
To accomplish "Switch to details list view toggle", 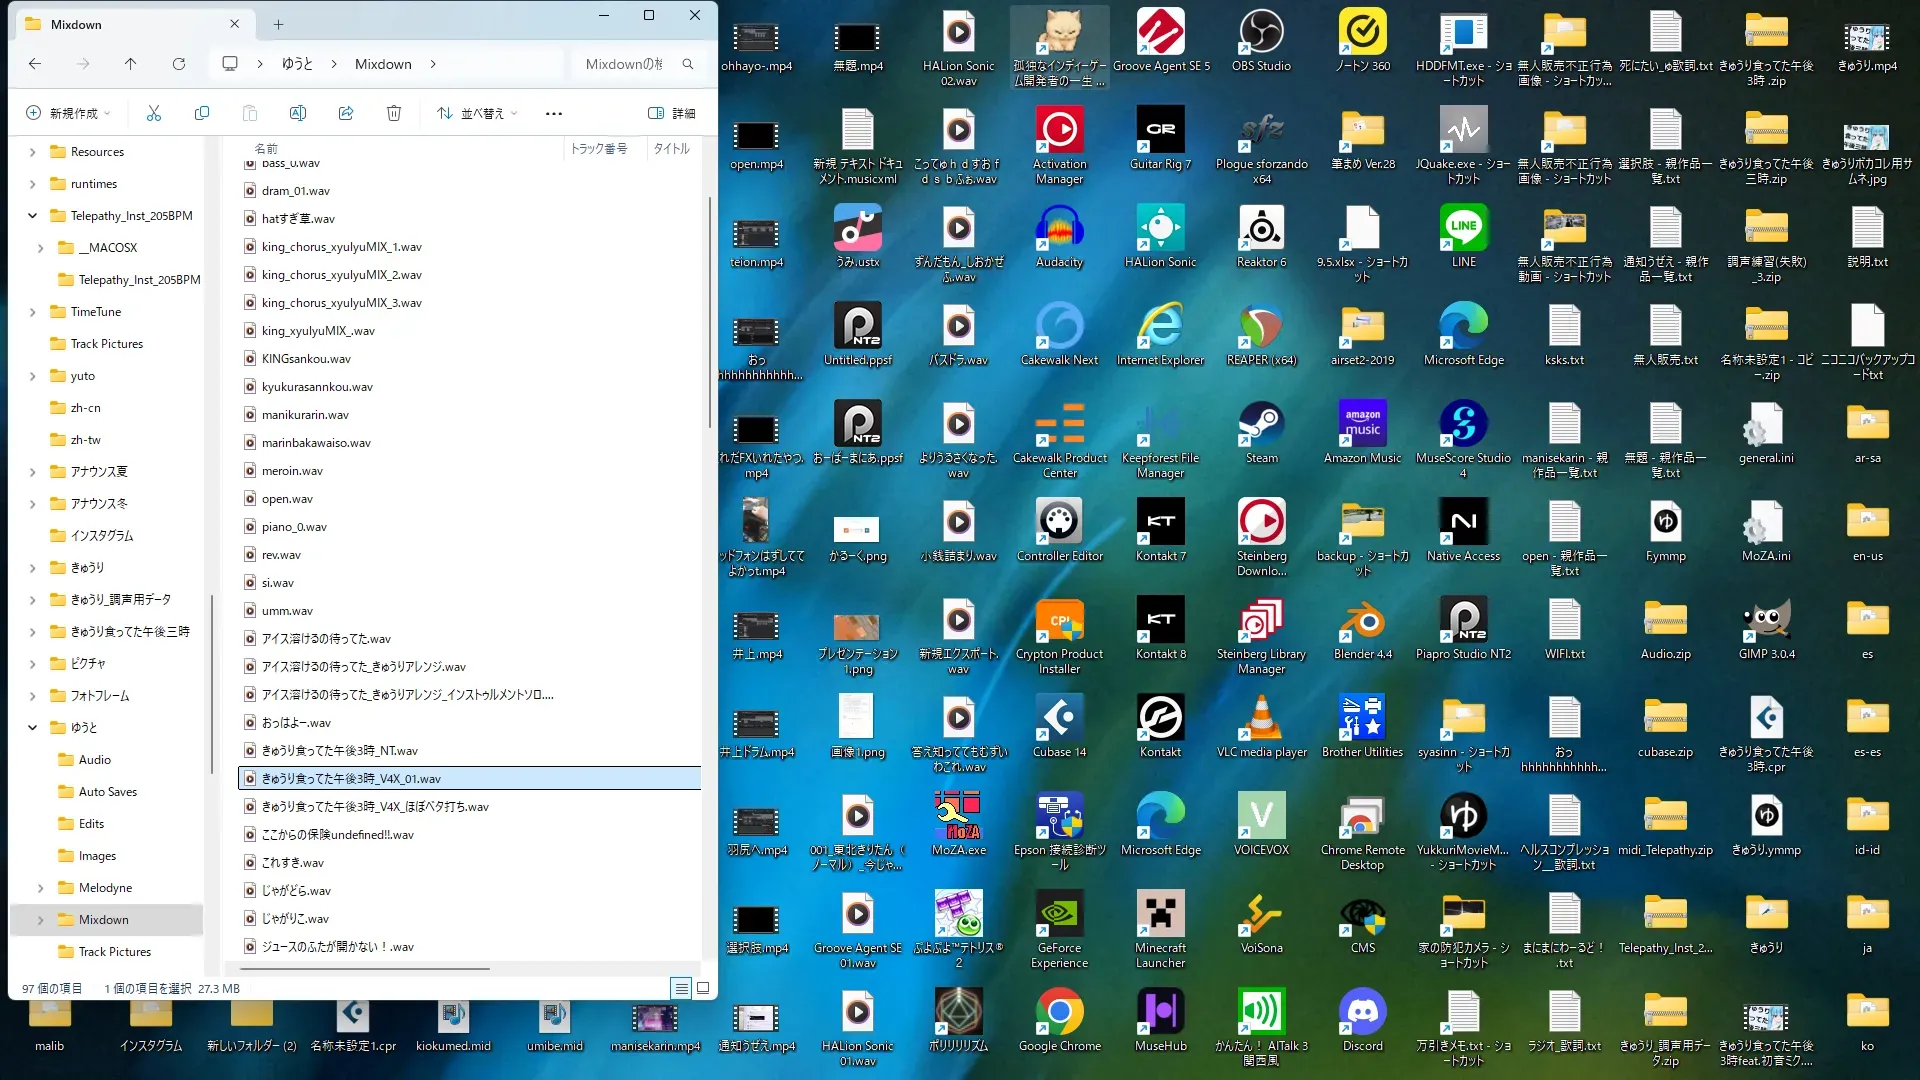I will [x=681, y=988].
